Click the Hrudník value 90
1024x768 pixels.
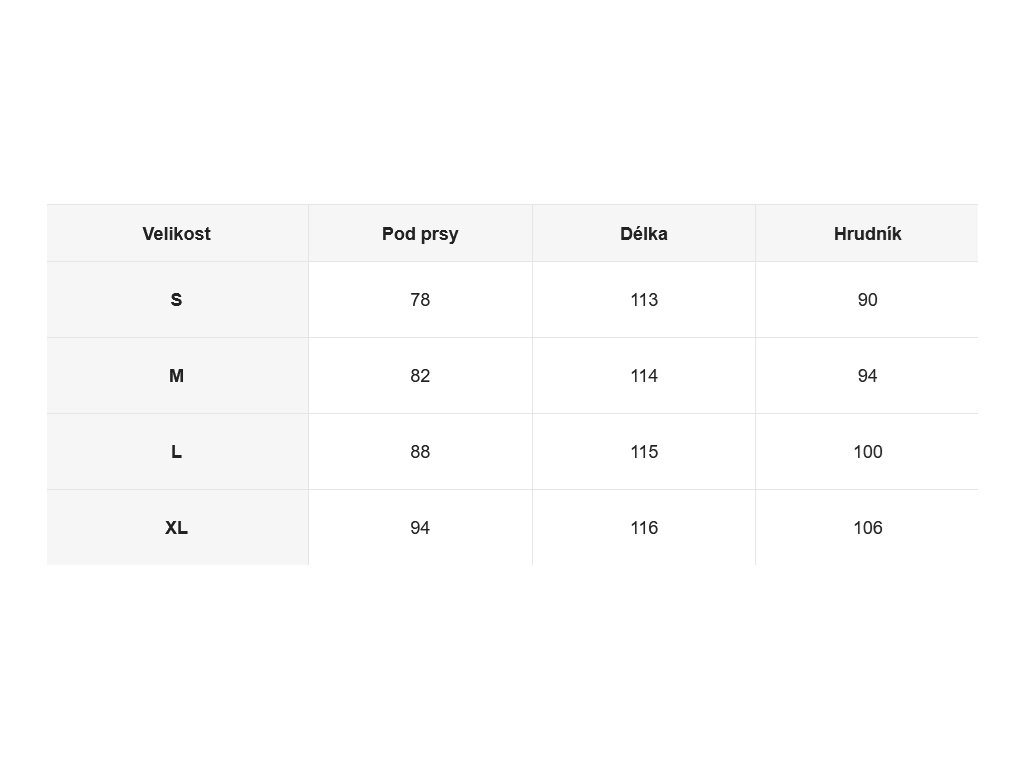coord(867,300)
